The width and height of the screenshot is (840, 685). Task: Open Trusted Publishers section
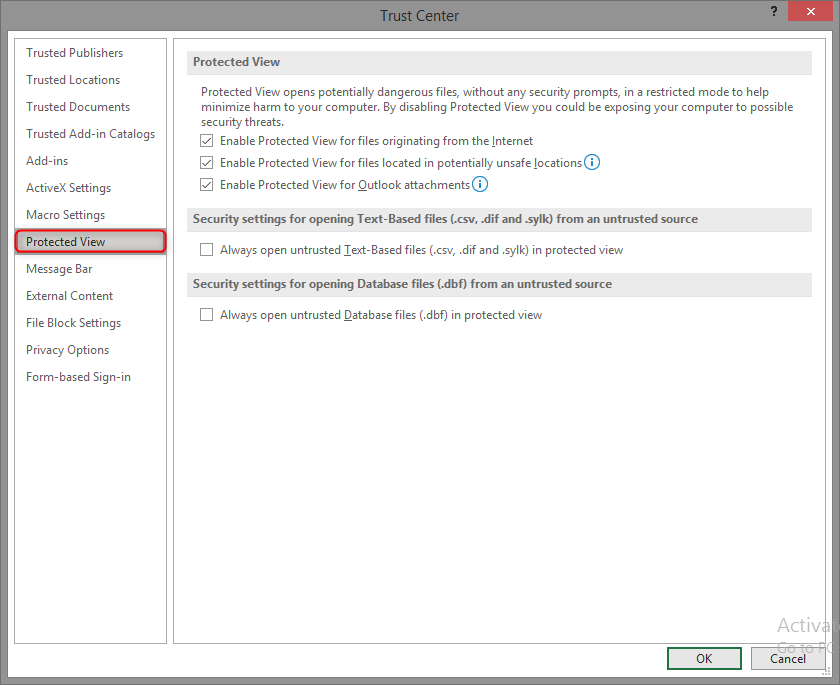pyautogui.click(x=74, y=53)
